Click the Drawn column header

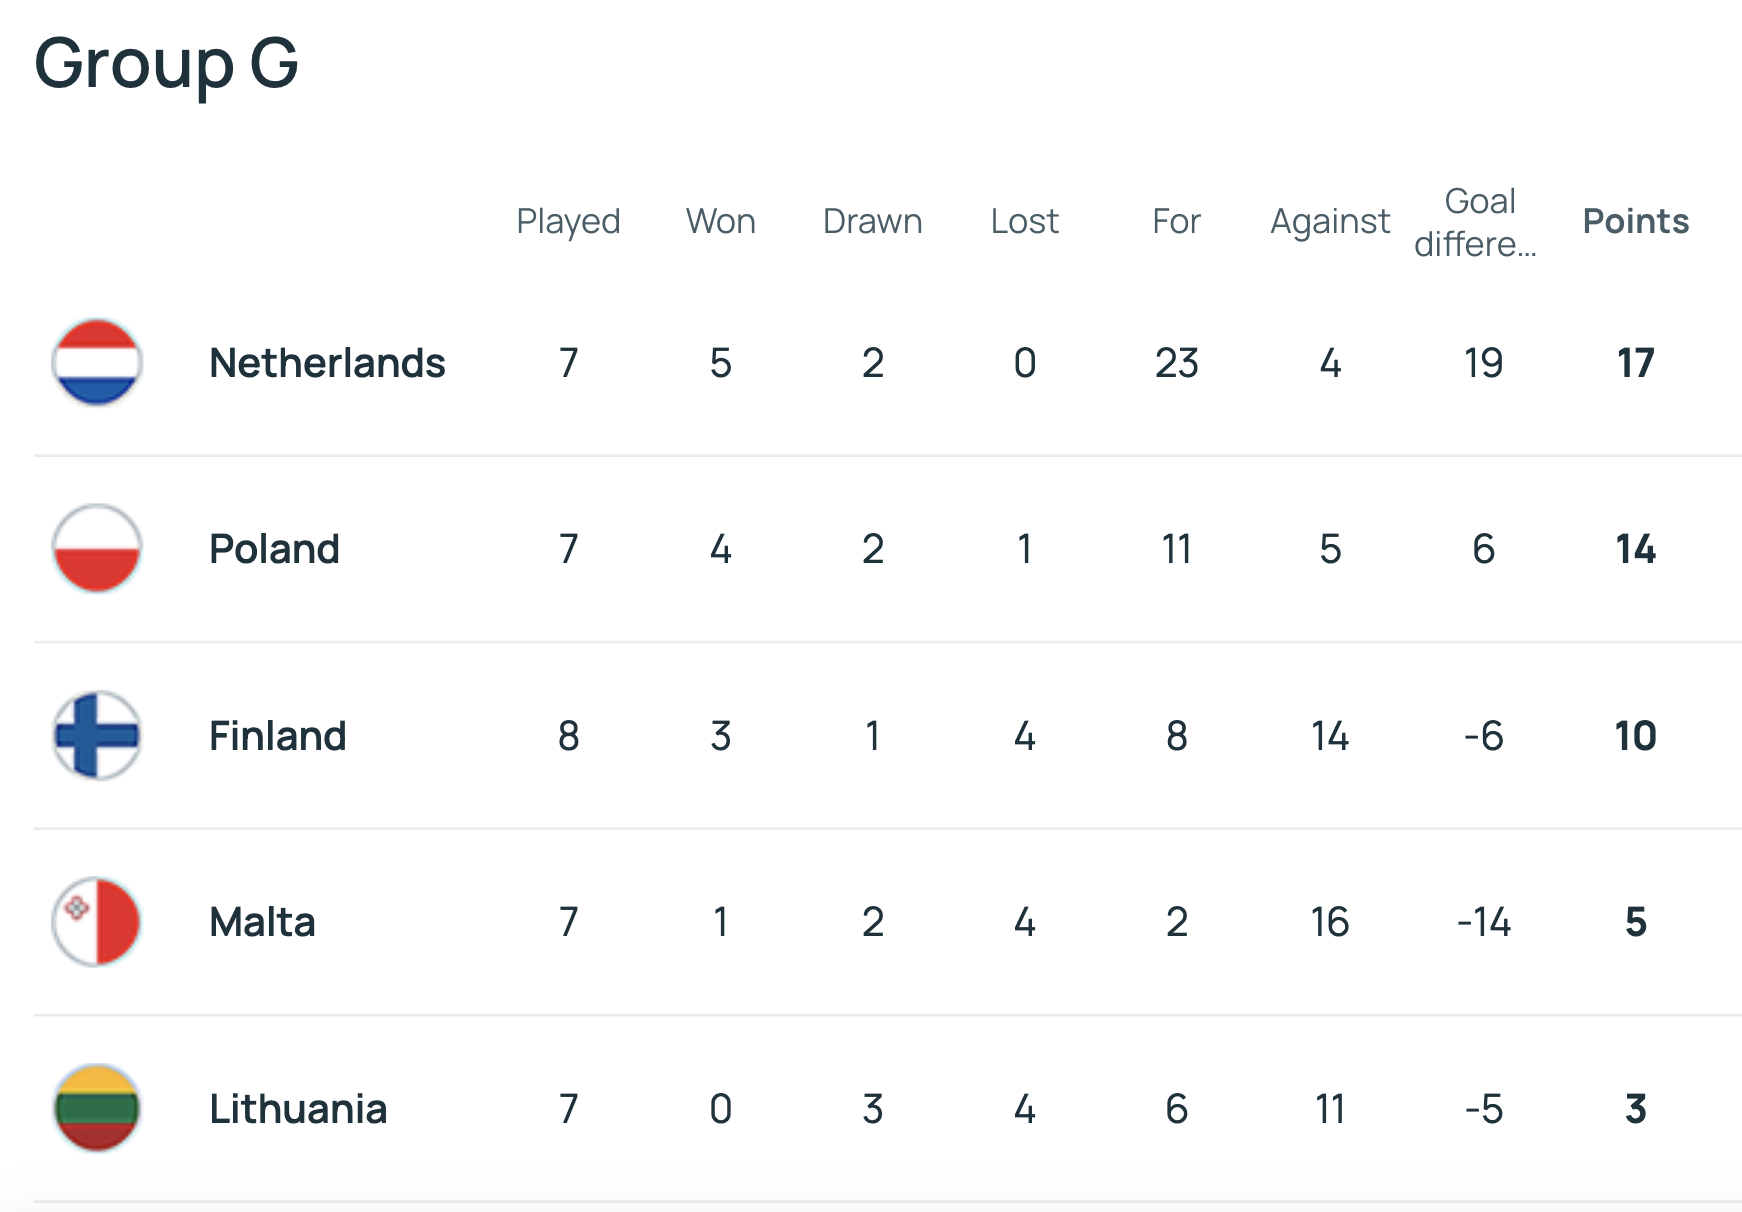click(x=872, y=221)
